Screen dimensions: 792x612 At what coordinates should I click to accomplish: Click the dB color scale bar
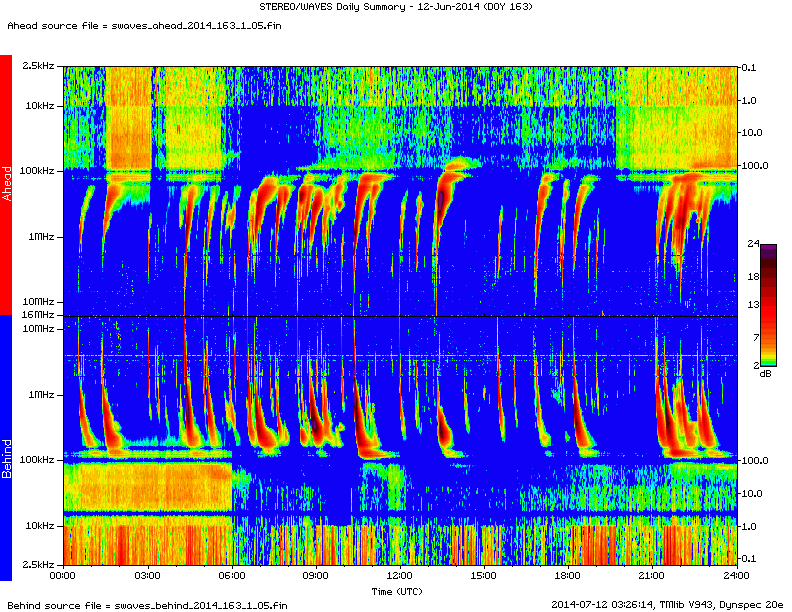coord(768,305)
